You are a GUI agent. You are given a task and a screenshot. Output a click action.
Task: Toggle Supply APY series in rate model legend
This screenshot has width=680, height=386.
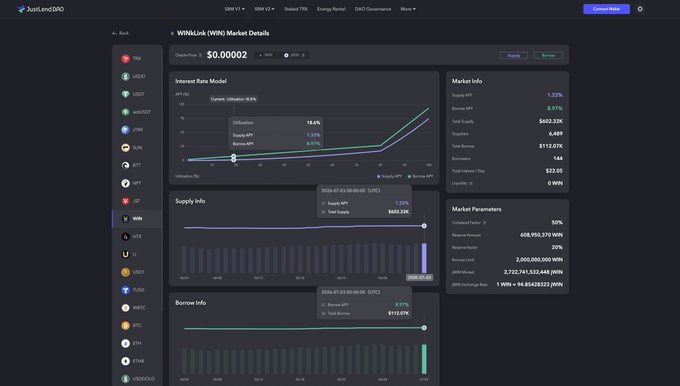pyautogui.click(x=389, y=176)
